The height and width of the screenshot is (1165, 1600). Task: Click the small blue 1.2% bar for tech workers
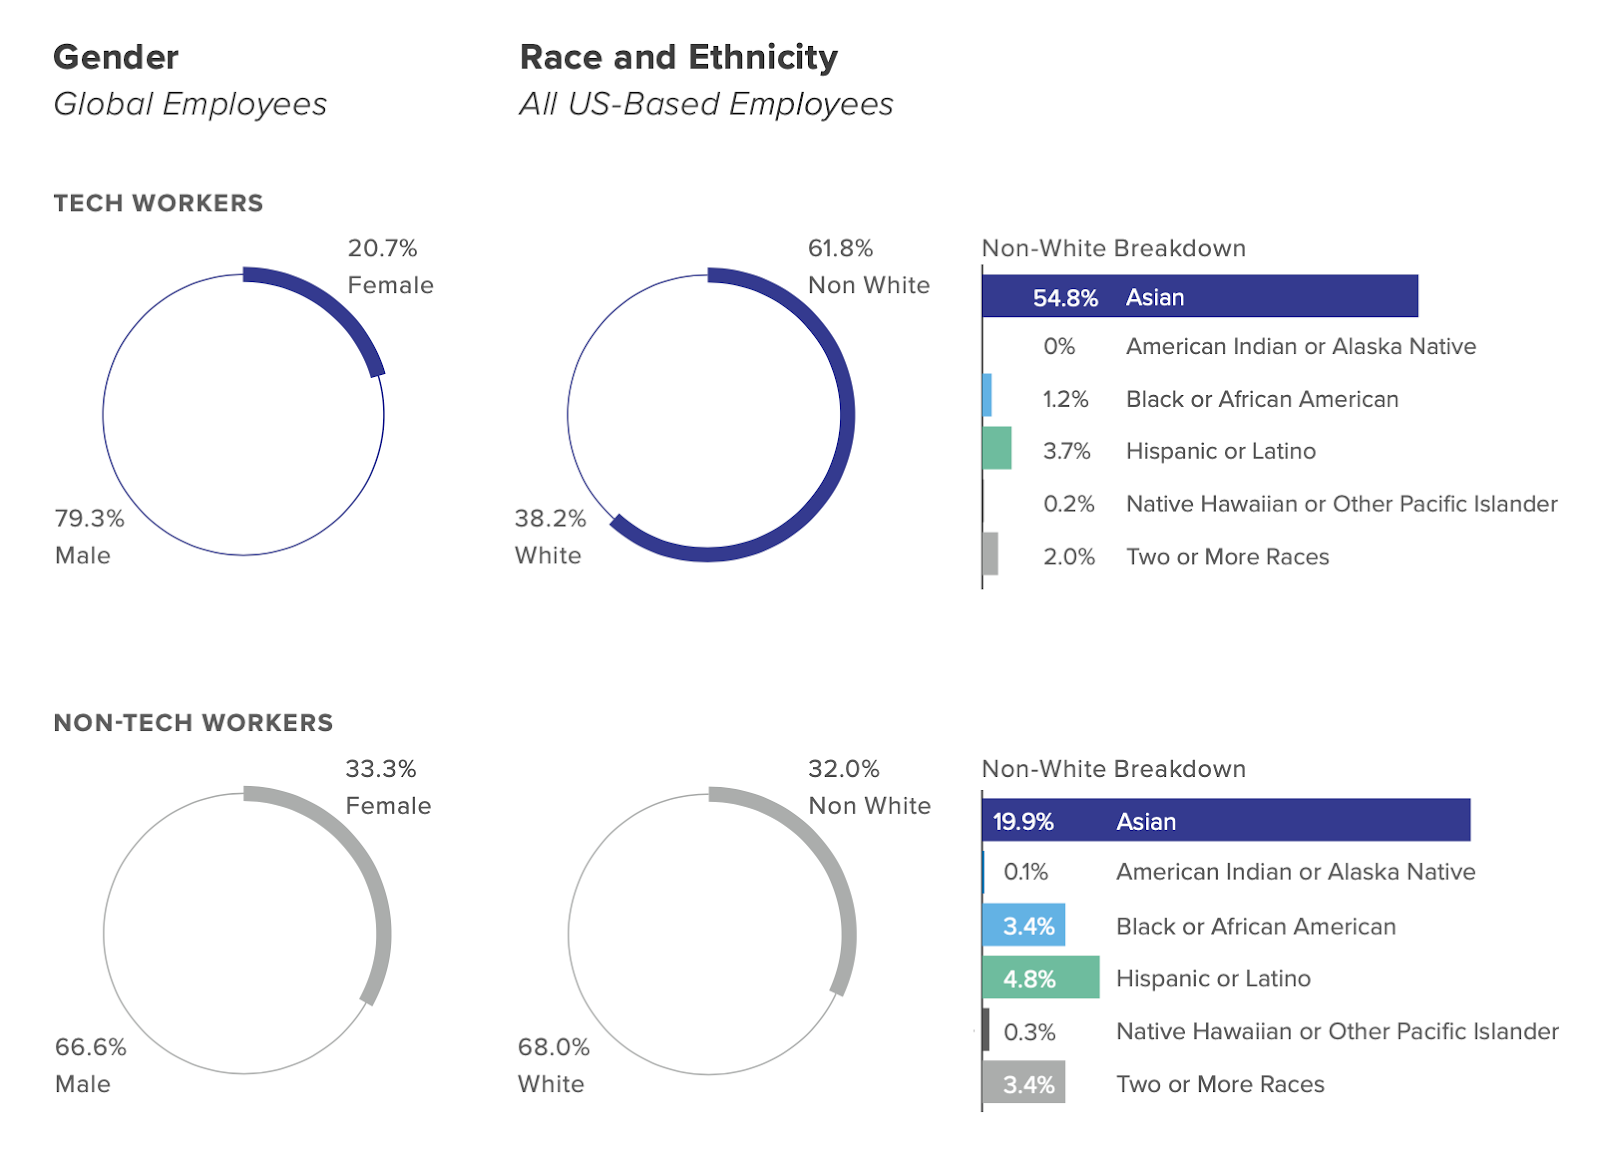987,395
